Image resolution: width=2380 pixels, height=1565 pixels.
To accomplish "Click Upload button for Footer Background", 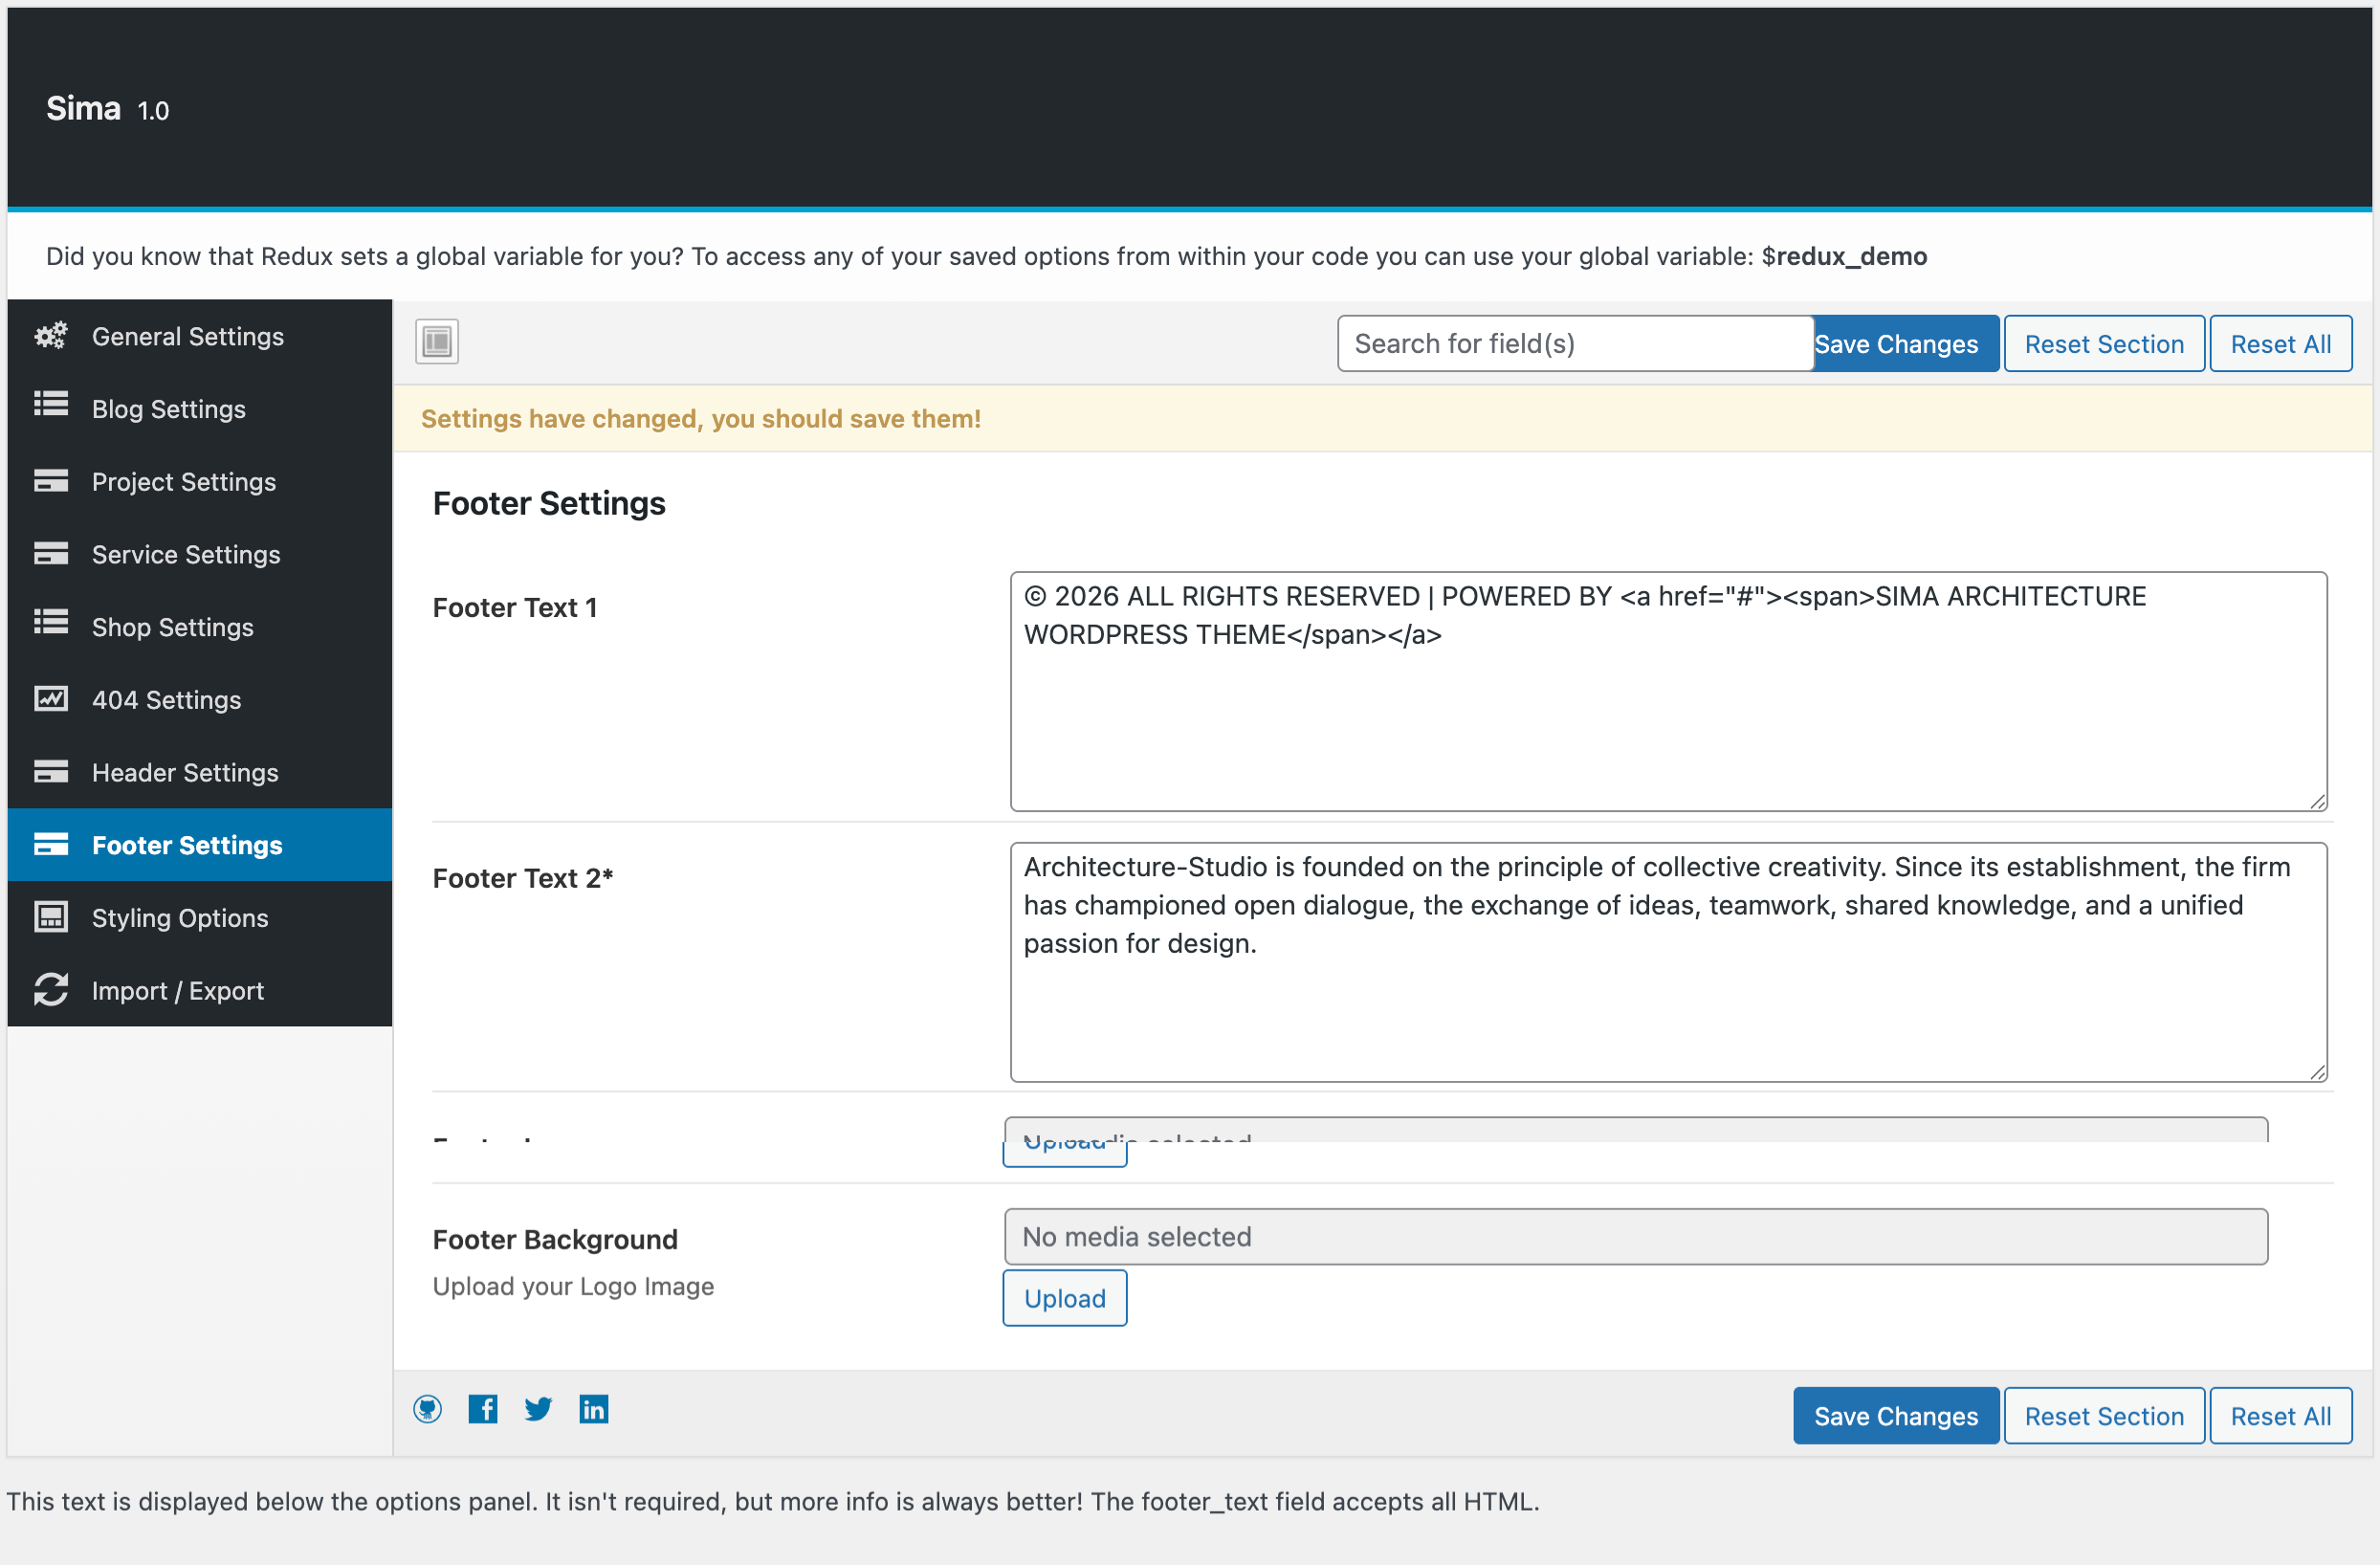I will pyautogui.click(x=1065, y=1298).
